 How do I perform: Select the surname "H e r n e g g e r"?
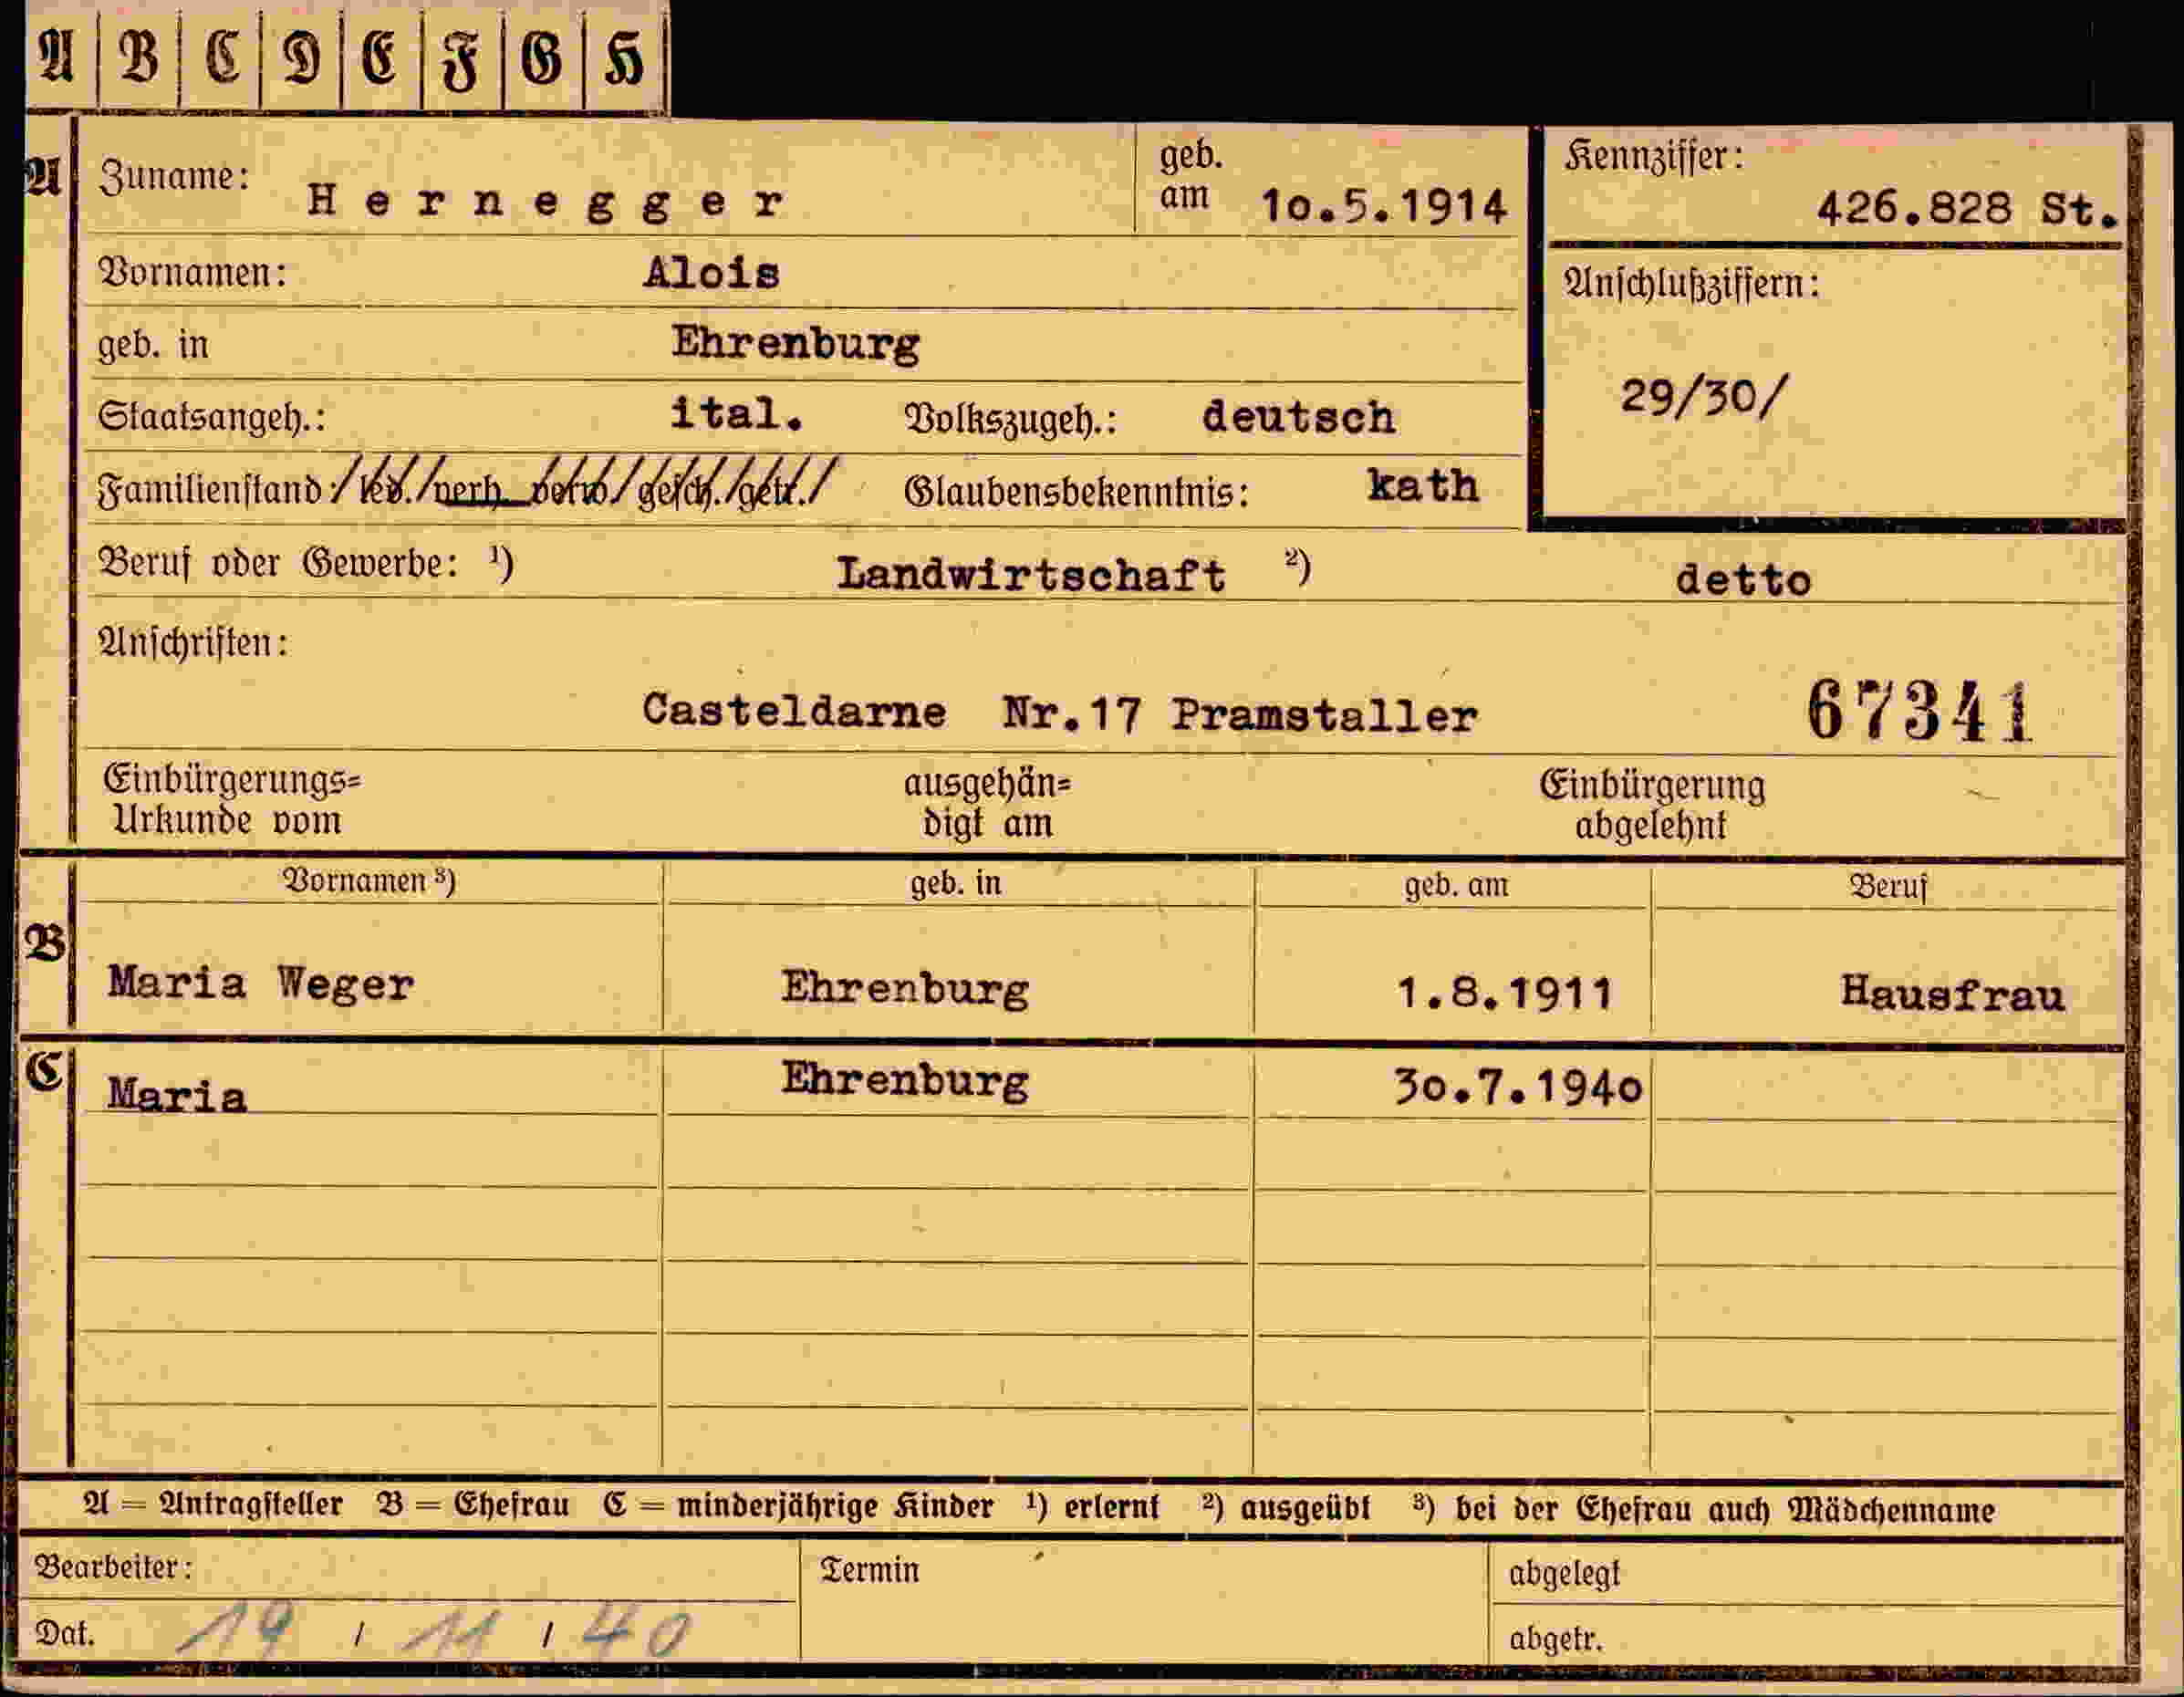pos(546,203)
